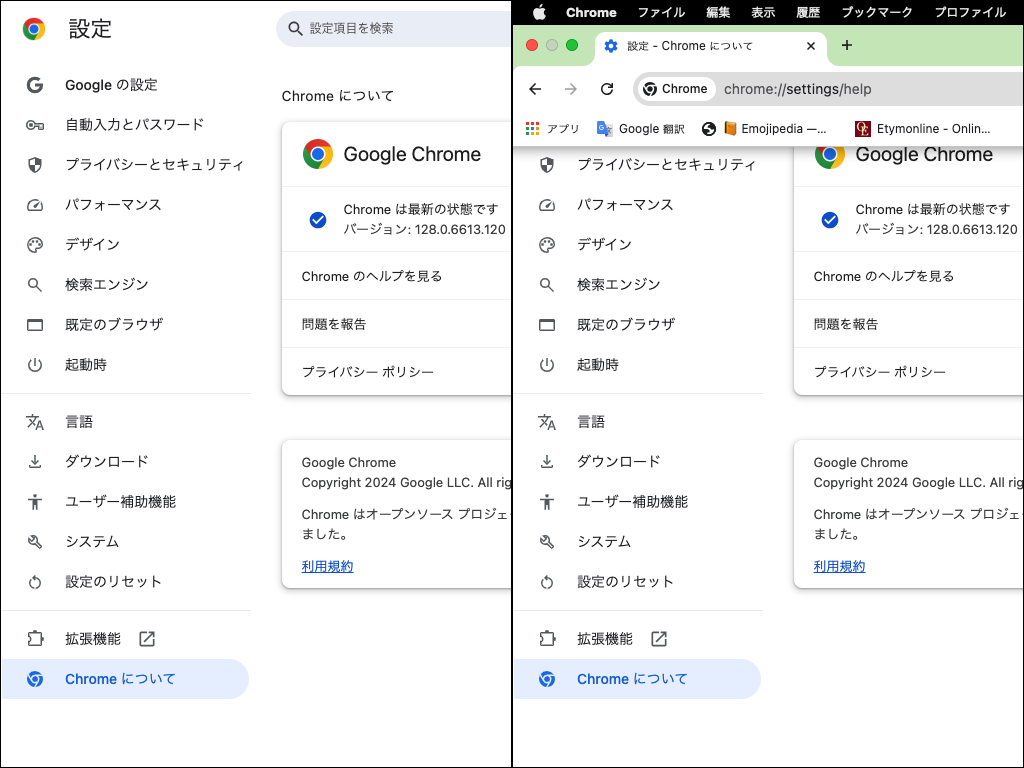Click the reload page icon

[x=606, y=89]
